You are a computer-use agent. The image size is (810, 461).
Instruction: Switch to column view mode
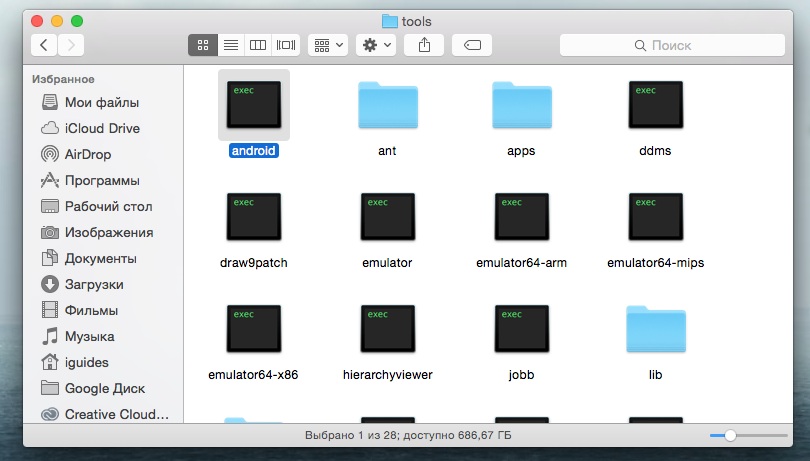pos(258,45)
